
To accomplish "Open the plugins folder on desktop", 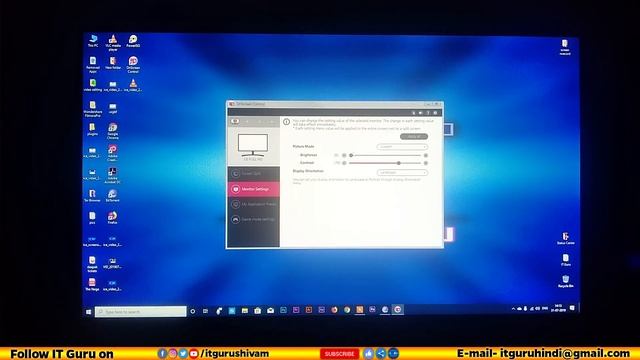I will (93, 129).
